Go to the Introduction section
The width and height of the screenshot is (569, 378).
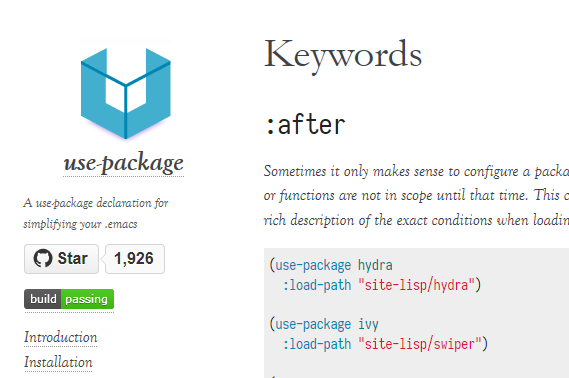click(x=61, y=337)
